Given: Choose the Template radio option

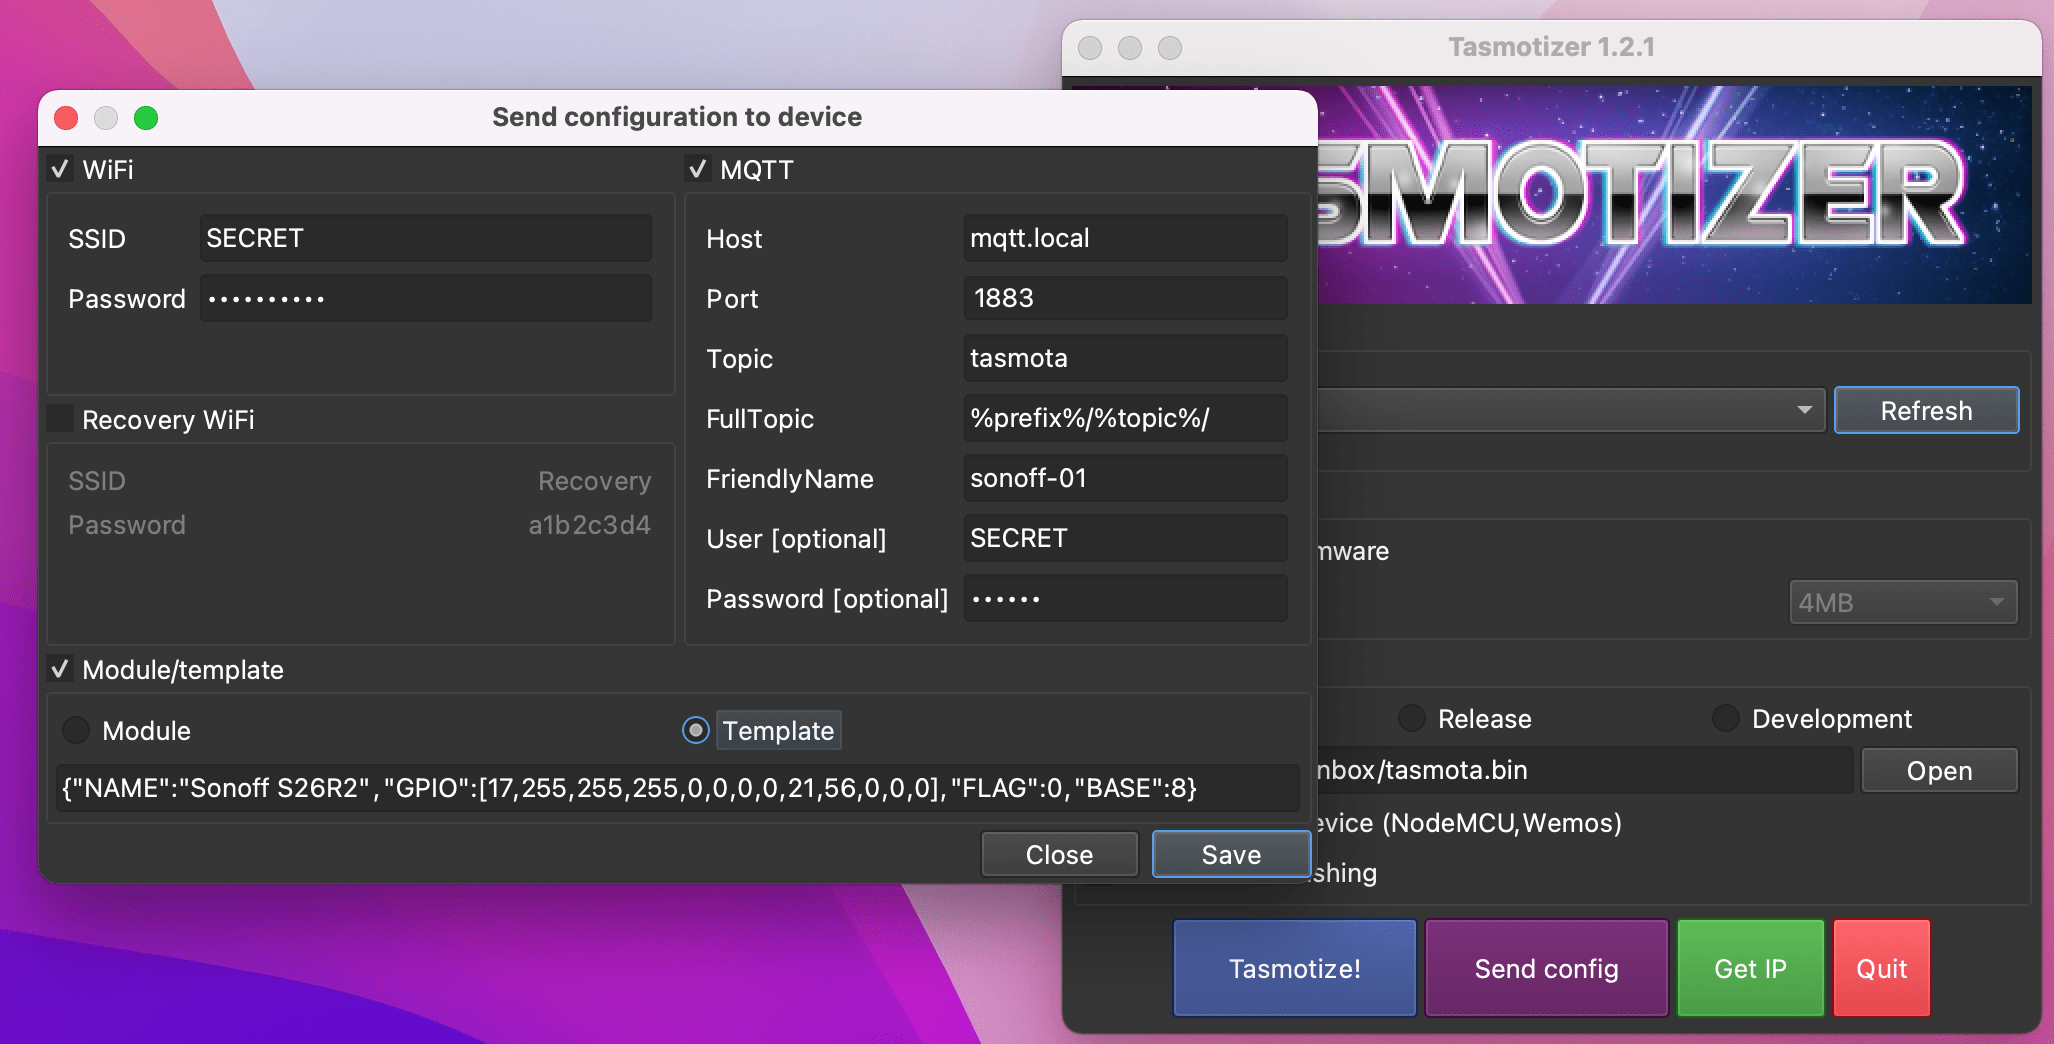Looking at the screenshot, I should (x=696, y=730).
